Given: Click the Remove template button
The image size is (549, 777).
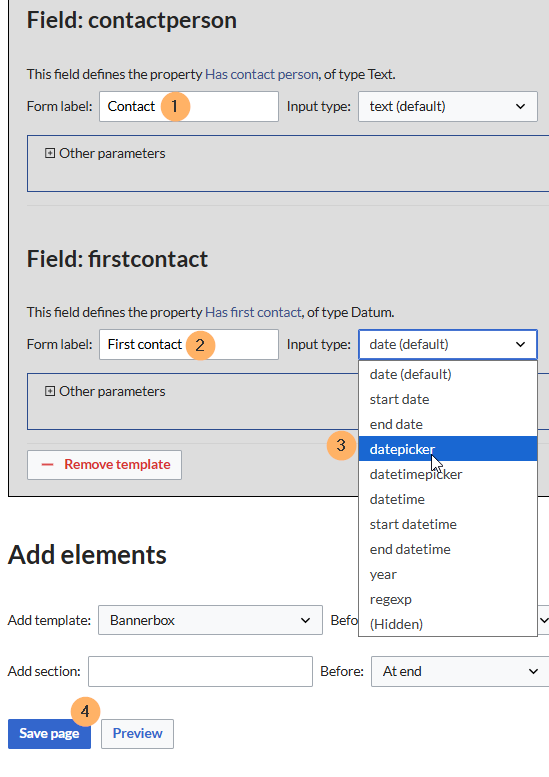Looking at the screenshot, I should pos(105,465).
